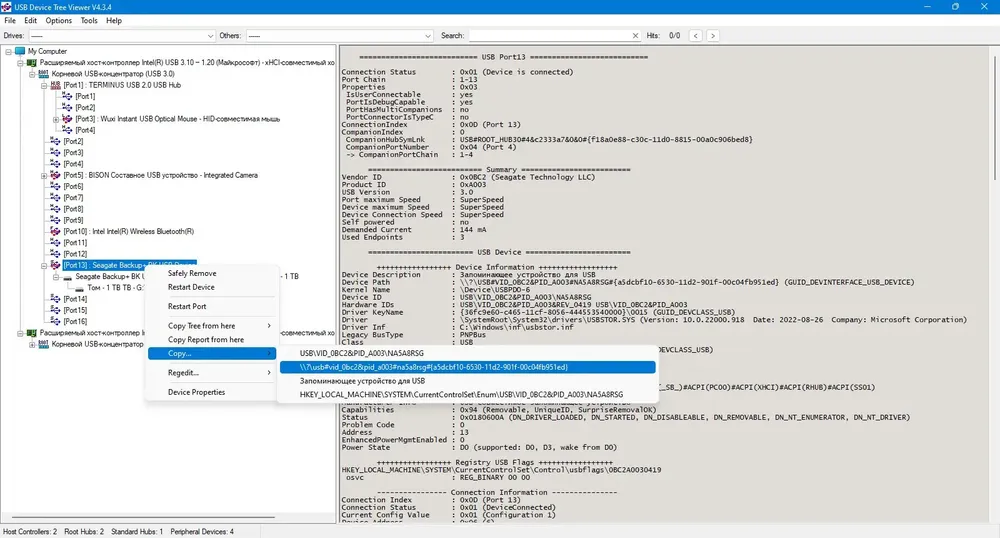The height and width of the screenshot is (538, 1000).
Task: Select the copy entry USB\VID_0BC2&PID_A003\NA5A8RSG
Action: pos(362,353)
